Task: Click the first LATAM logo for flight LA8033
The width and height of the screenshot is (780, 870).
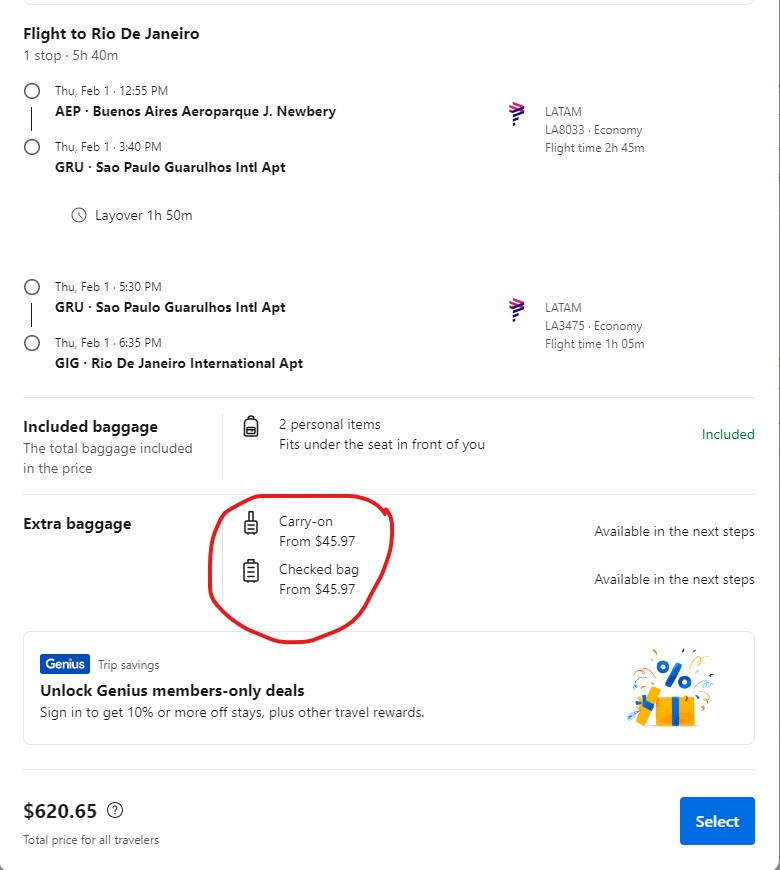Action: coord(517,114)
